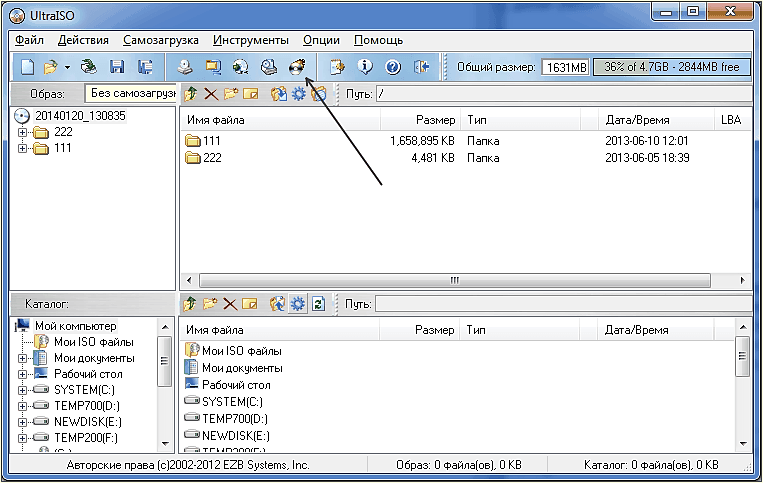Select 'Мой компьютер' tree root

(75, 326)
